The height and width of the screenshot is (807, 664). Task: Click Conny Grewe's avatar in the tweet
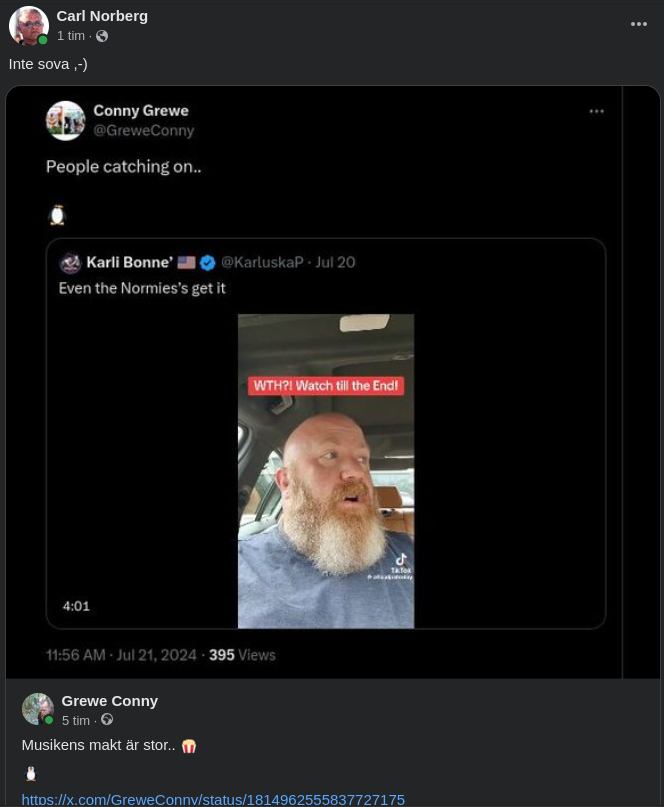click(x=66, y=120)
